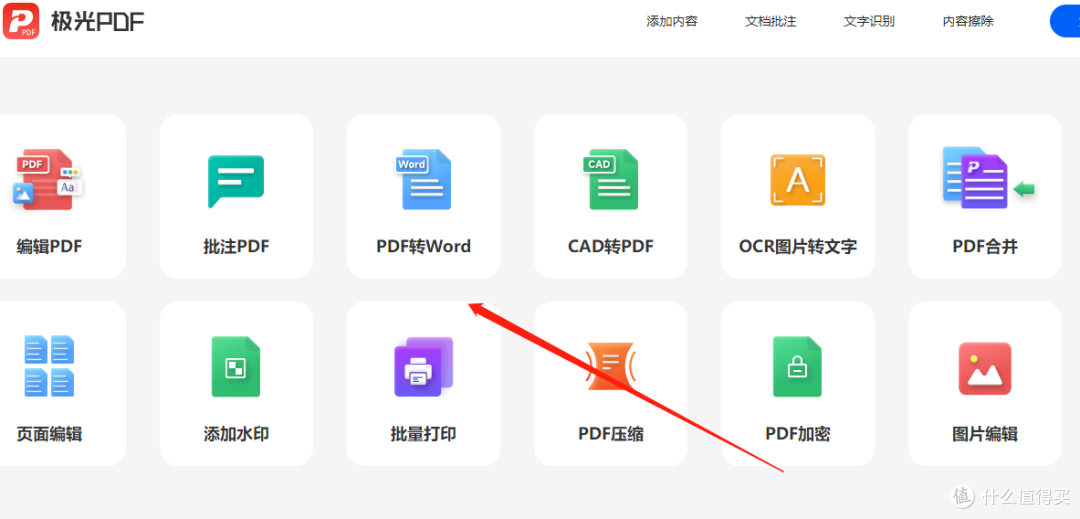
Task: Click the 编辑PDF label
Action: point(49,246)
